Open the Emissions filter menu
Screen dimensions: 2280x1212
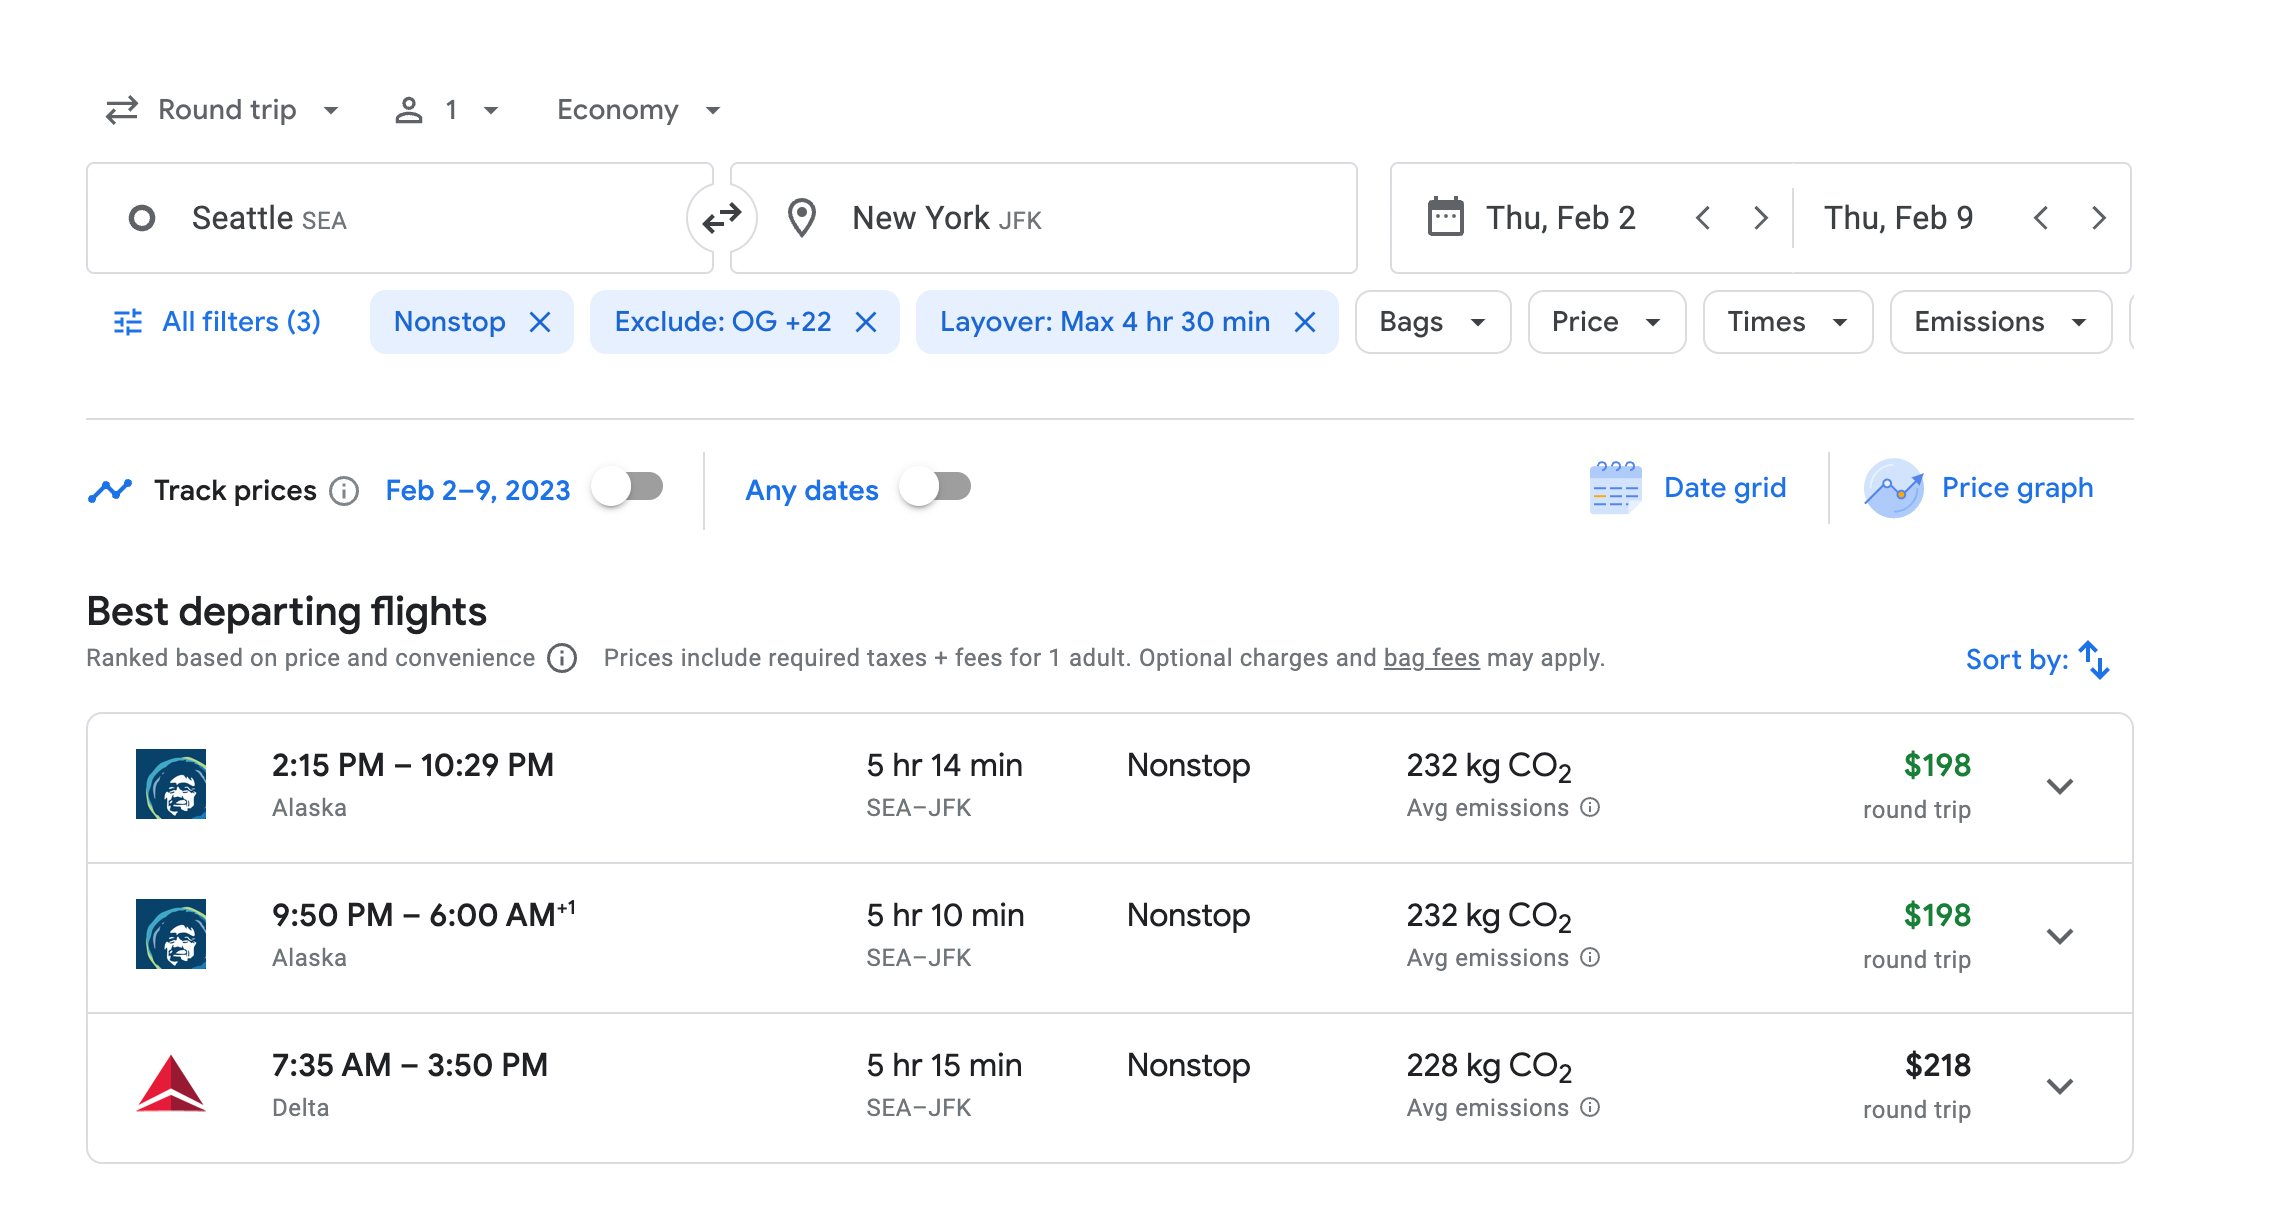click(2000, 322)
